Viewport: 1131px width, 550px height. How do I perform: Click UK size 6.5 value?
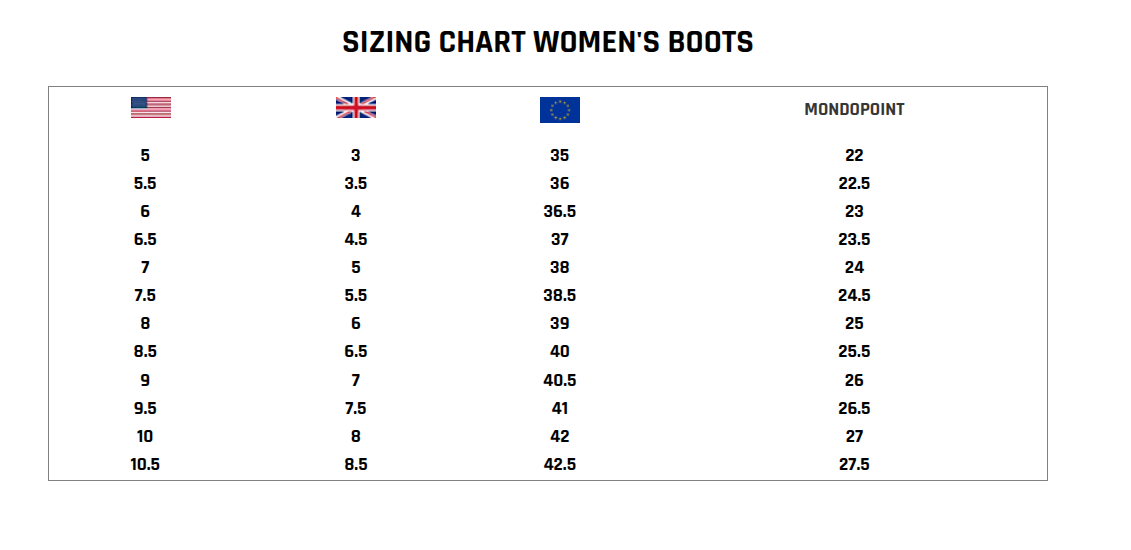(x=356, y=351)
